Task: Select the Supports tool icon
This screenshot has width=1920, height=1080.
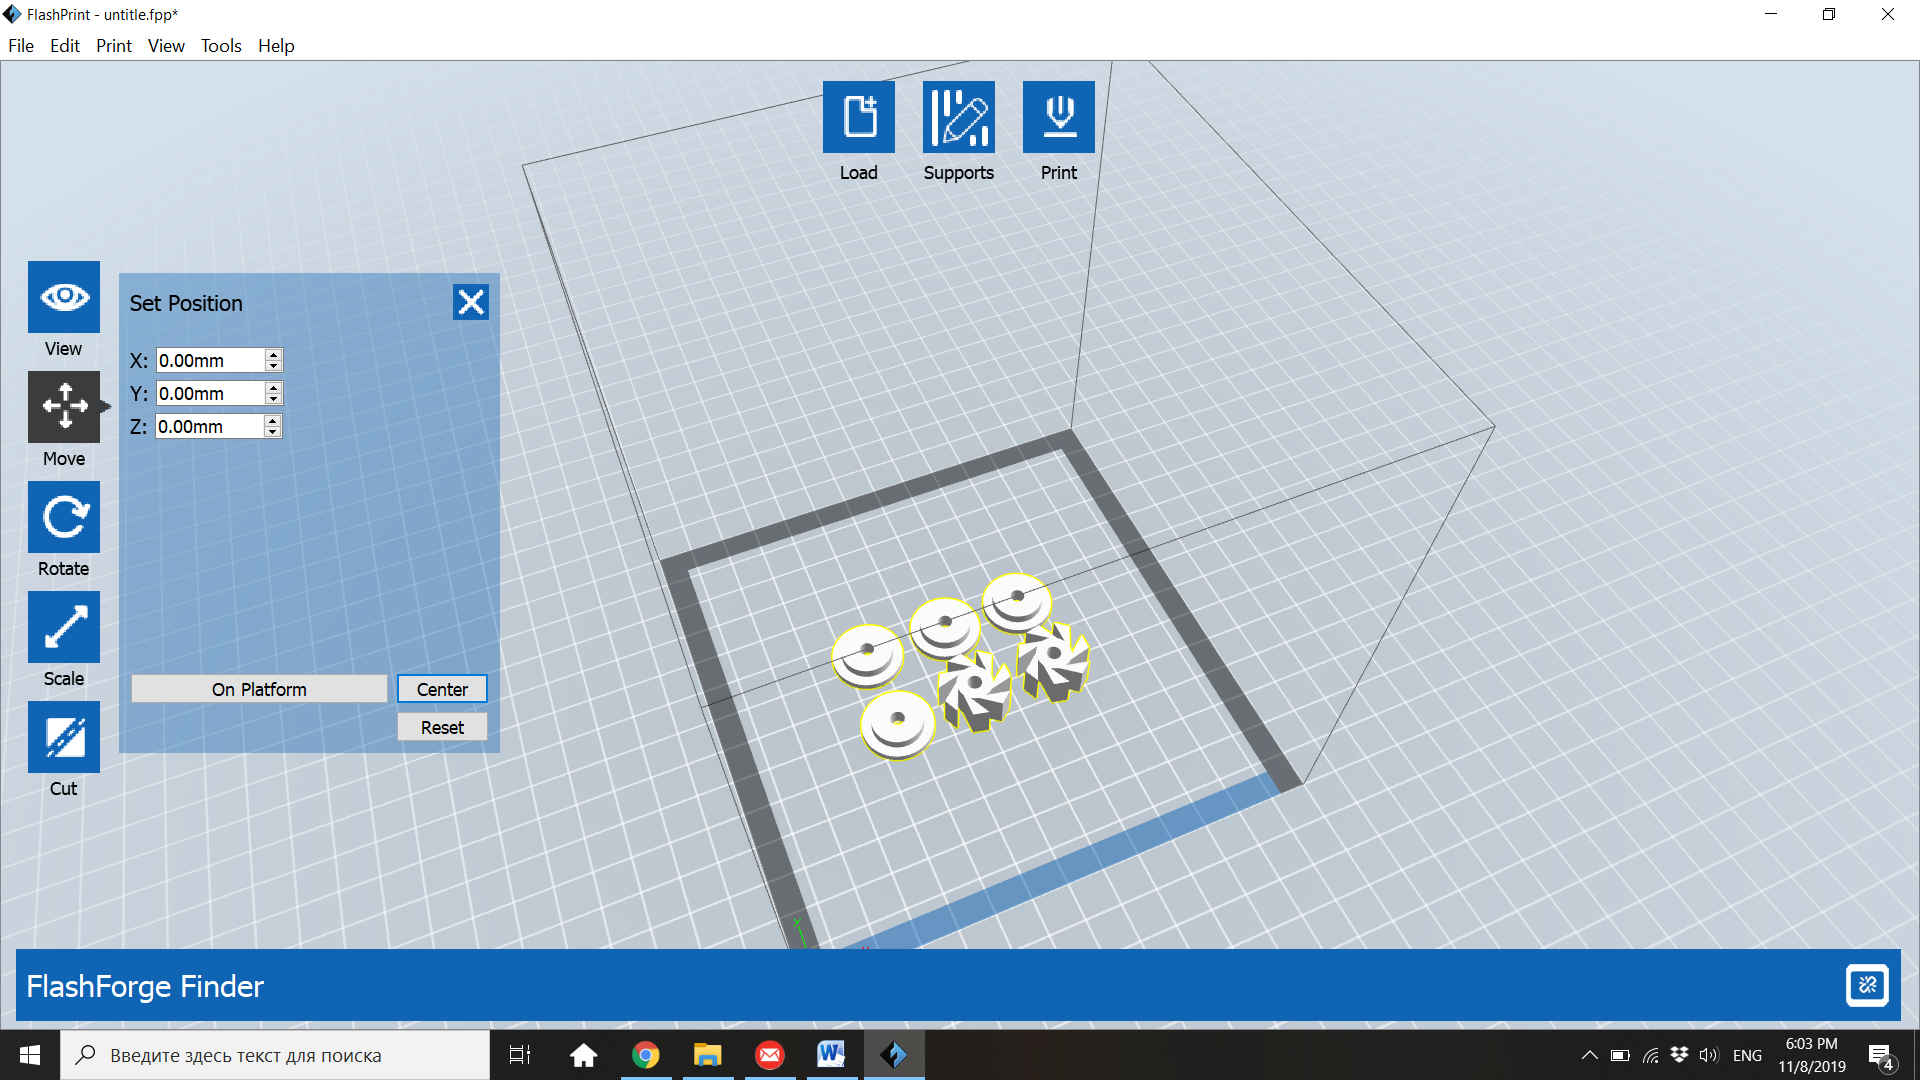Action: tap(958, 116)
